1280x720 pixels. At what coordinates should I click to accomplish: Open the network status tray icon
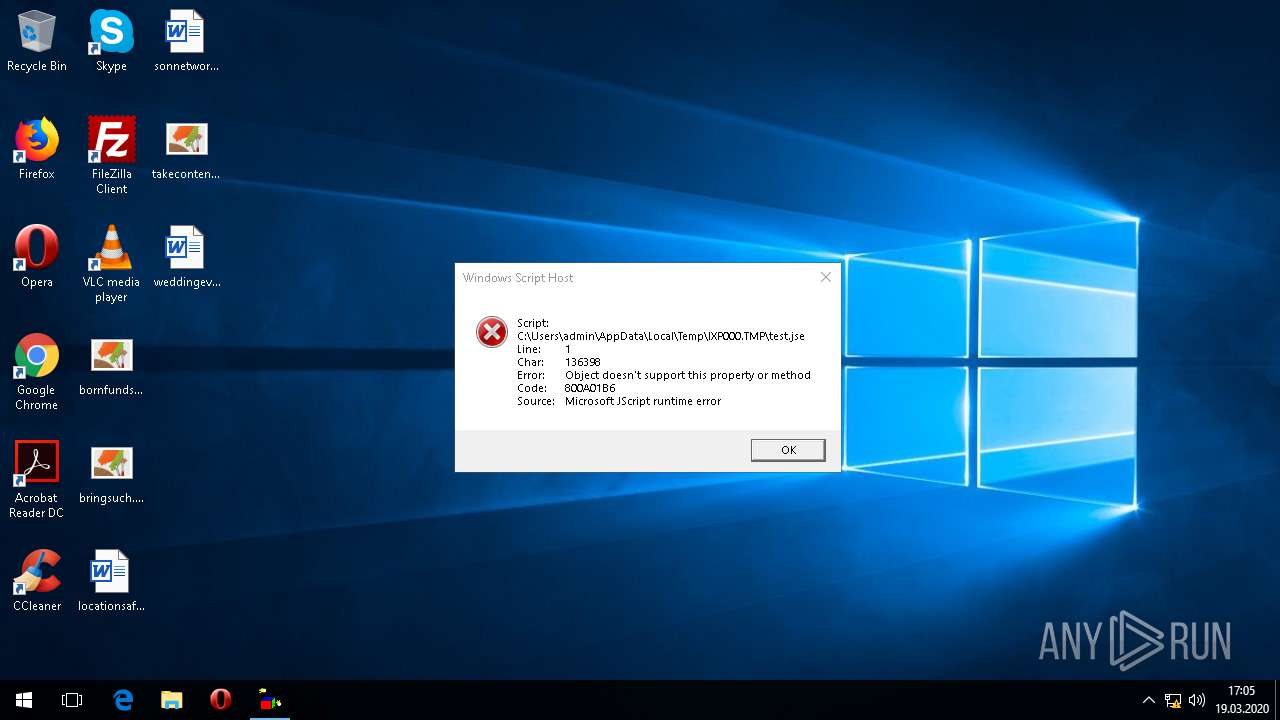[x=1173, y=700]
